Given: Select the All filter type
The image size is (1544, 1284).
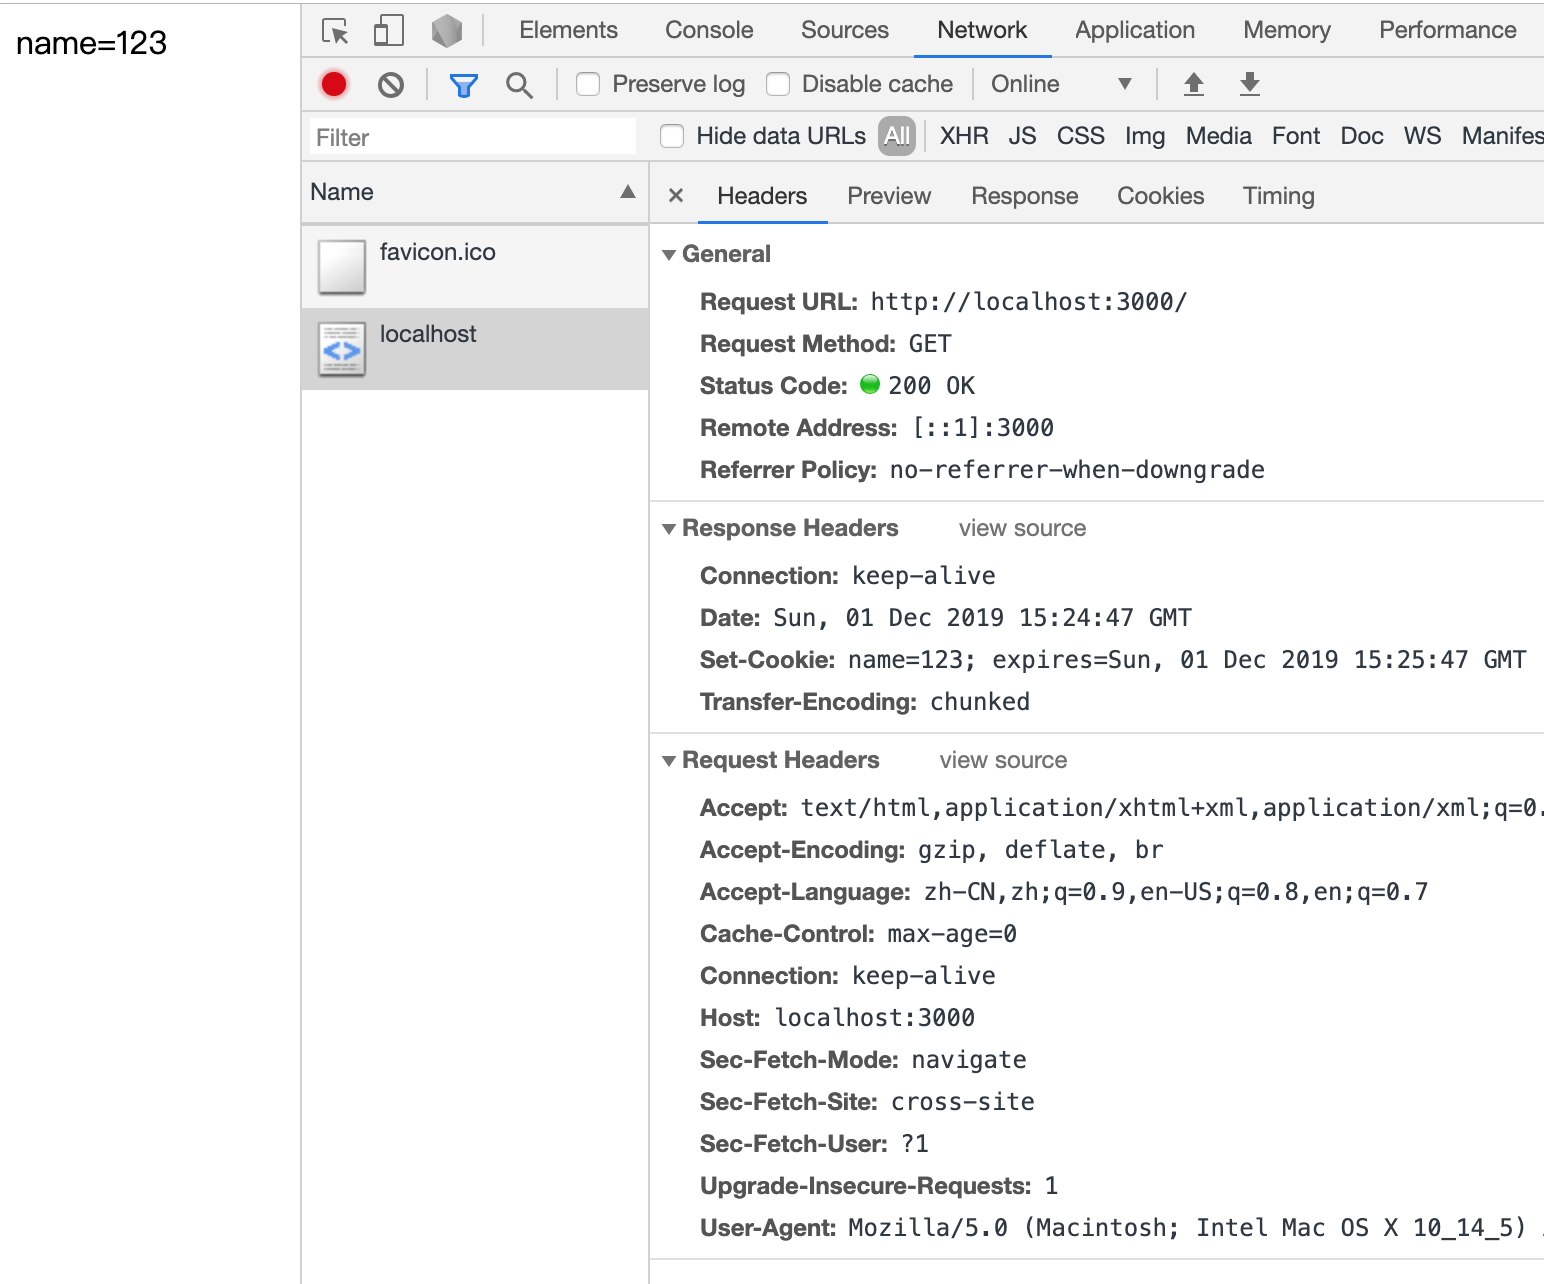Looking at the screenshot, I should [897, 136].
